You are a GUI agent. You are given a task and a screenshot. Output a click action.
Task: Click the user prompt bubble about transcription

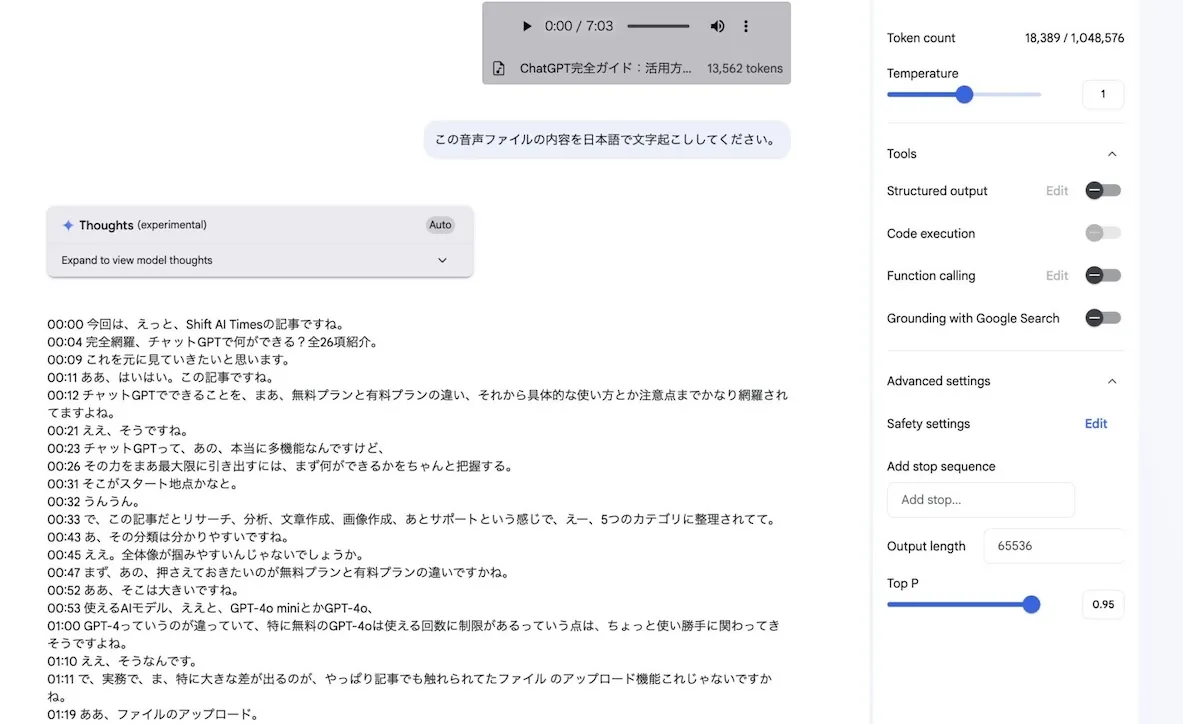coord(606,139)
